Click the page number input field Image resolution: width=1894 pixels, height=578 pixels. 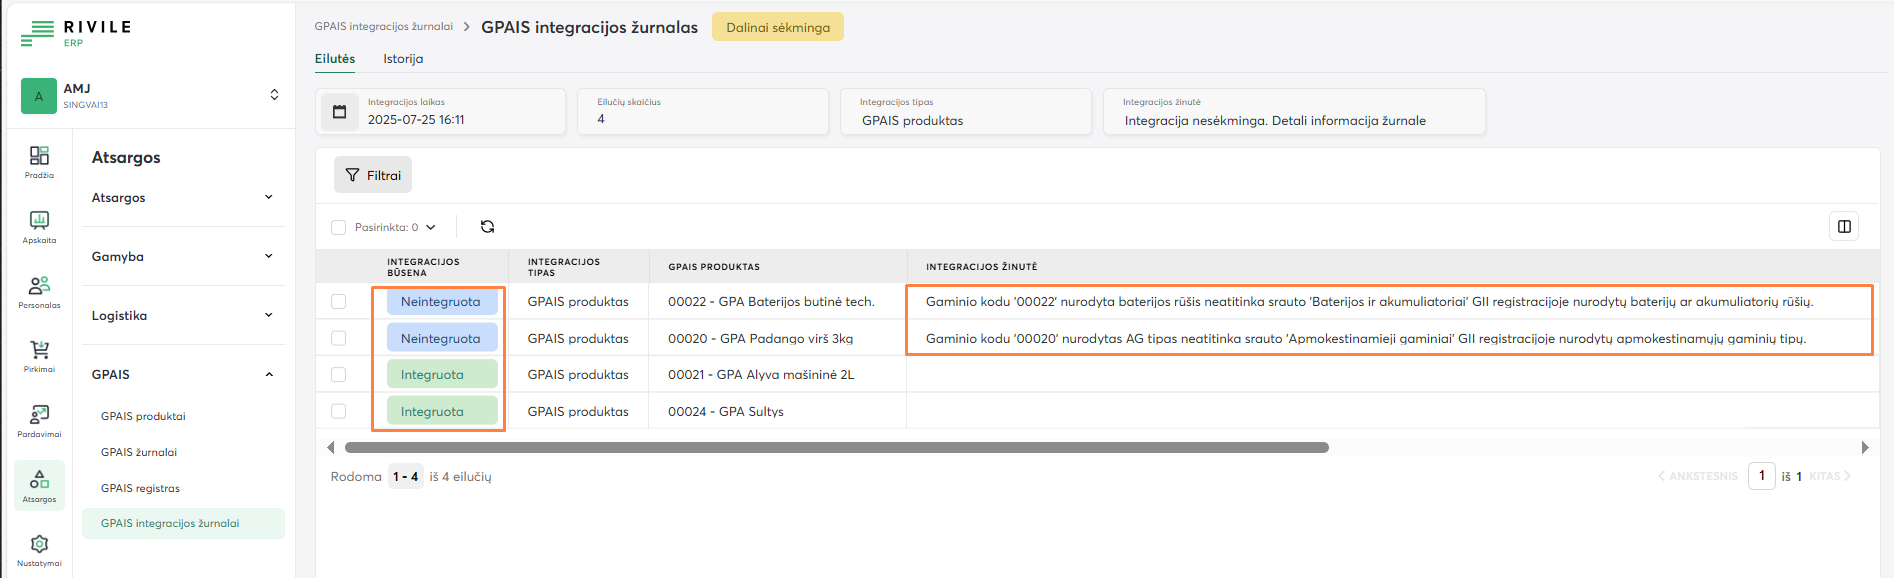[x=1761, y=476]
